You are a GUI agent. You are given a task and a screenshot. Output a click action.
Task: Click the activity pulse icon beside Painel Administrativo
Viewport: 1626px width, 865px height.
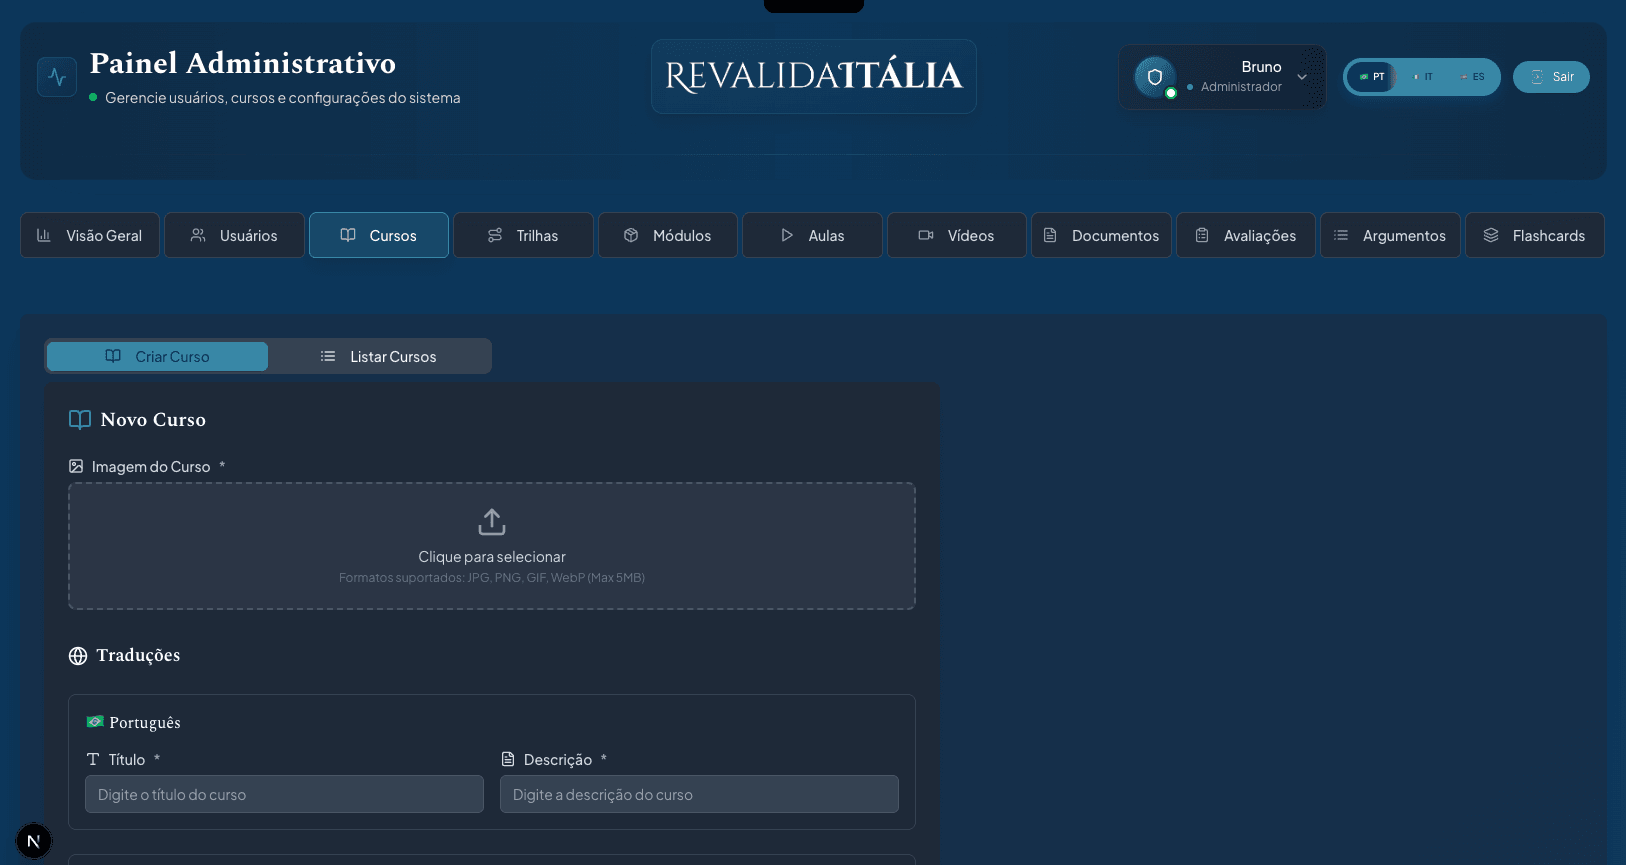pos(57,77)
